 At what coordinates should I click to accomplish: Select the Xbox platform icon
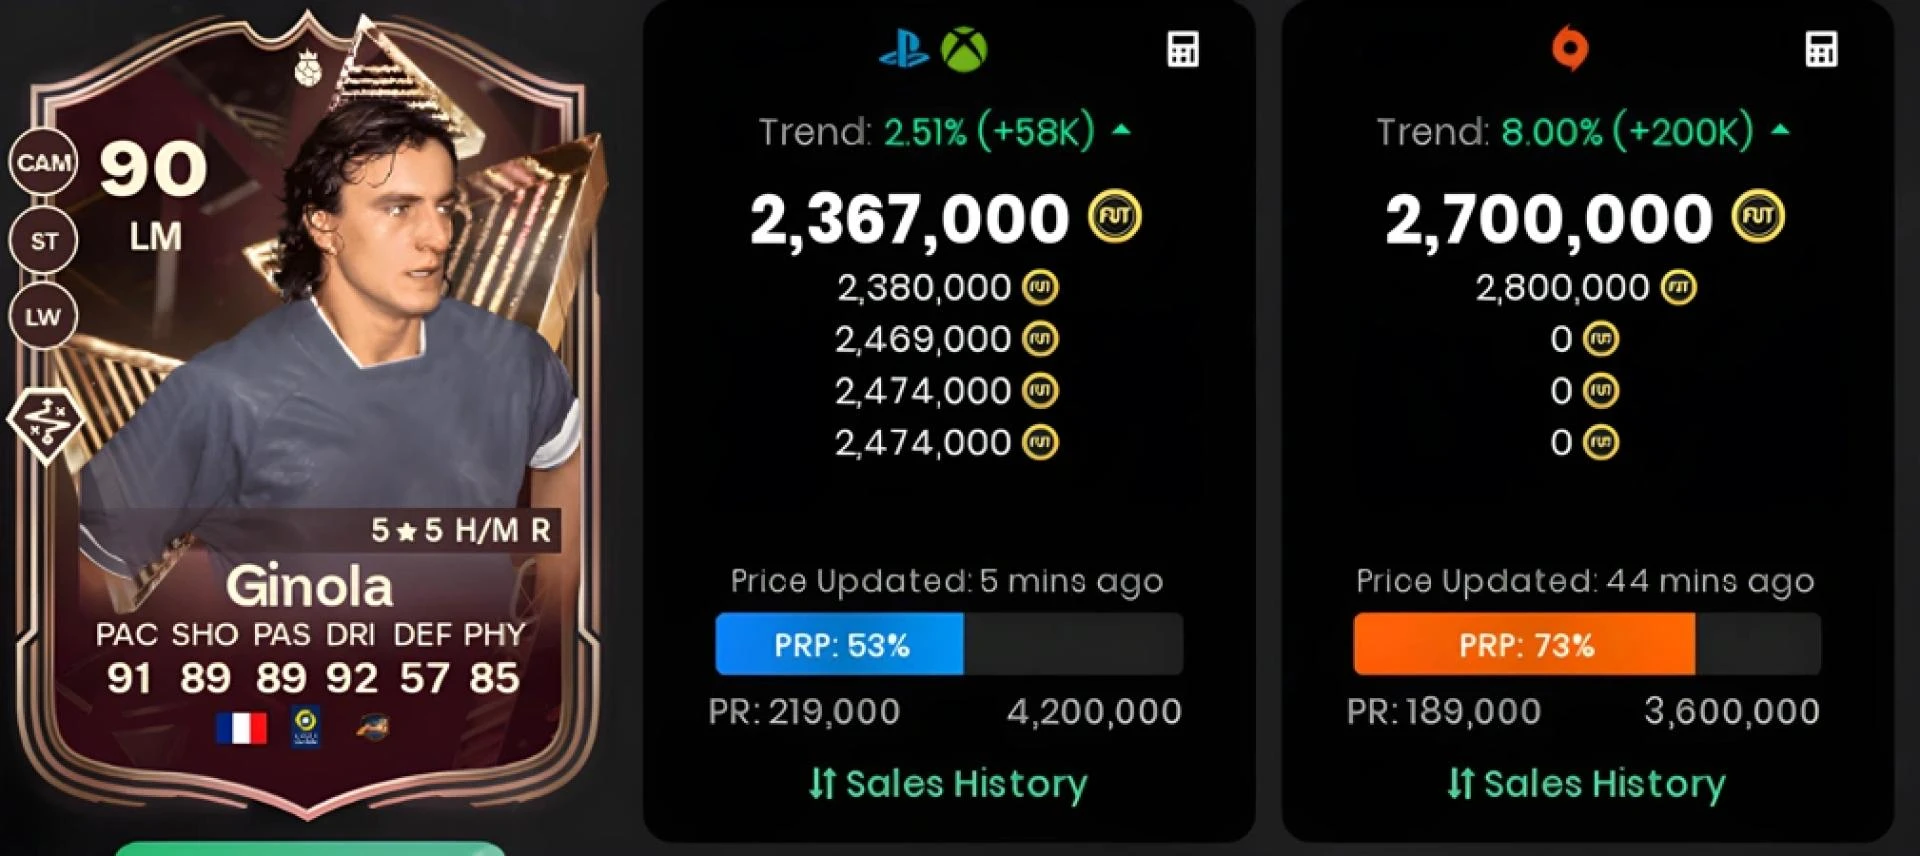point(964,49)
